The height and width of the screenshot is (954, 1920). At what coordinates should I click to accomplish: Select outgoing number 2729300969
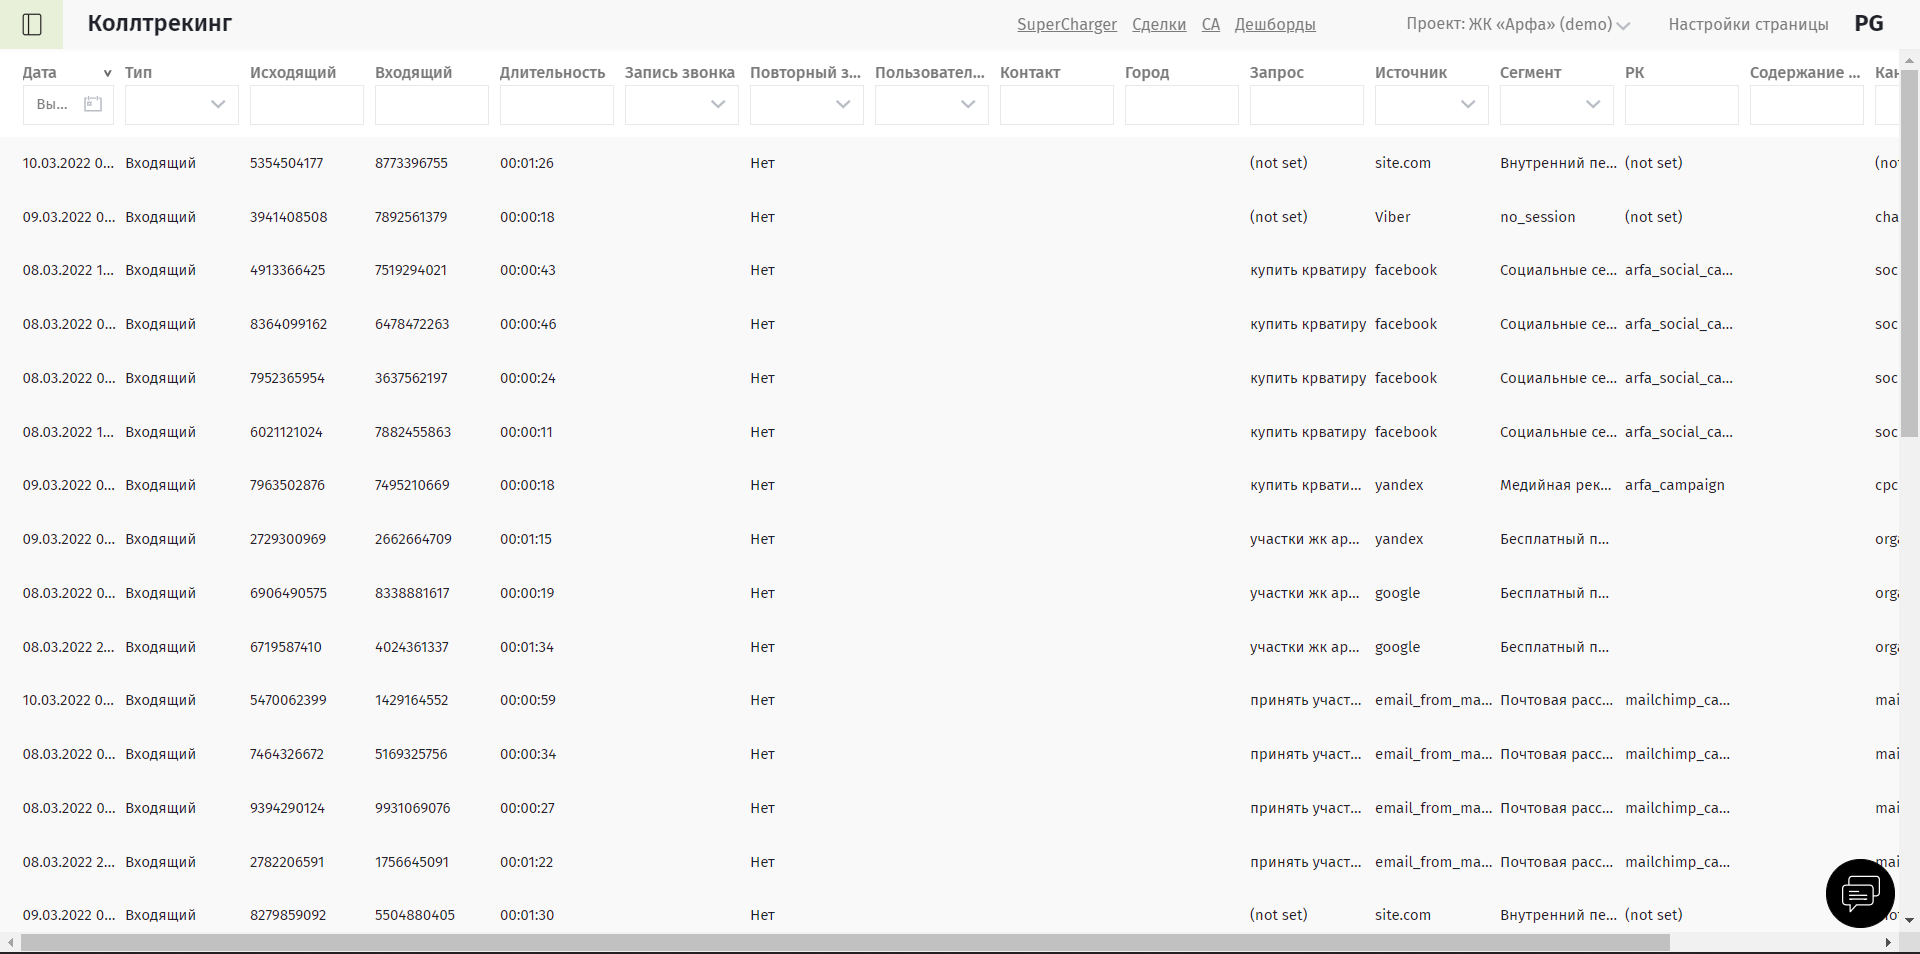(x=288, y=539)
